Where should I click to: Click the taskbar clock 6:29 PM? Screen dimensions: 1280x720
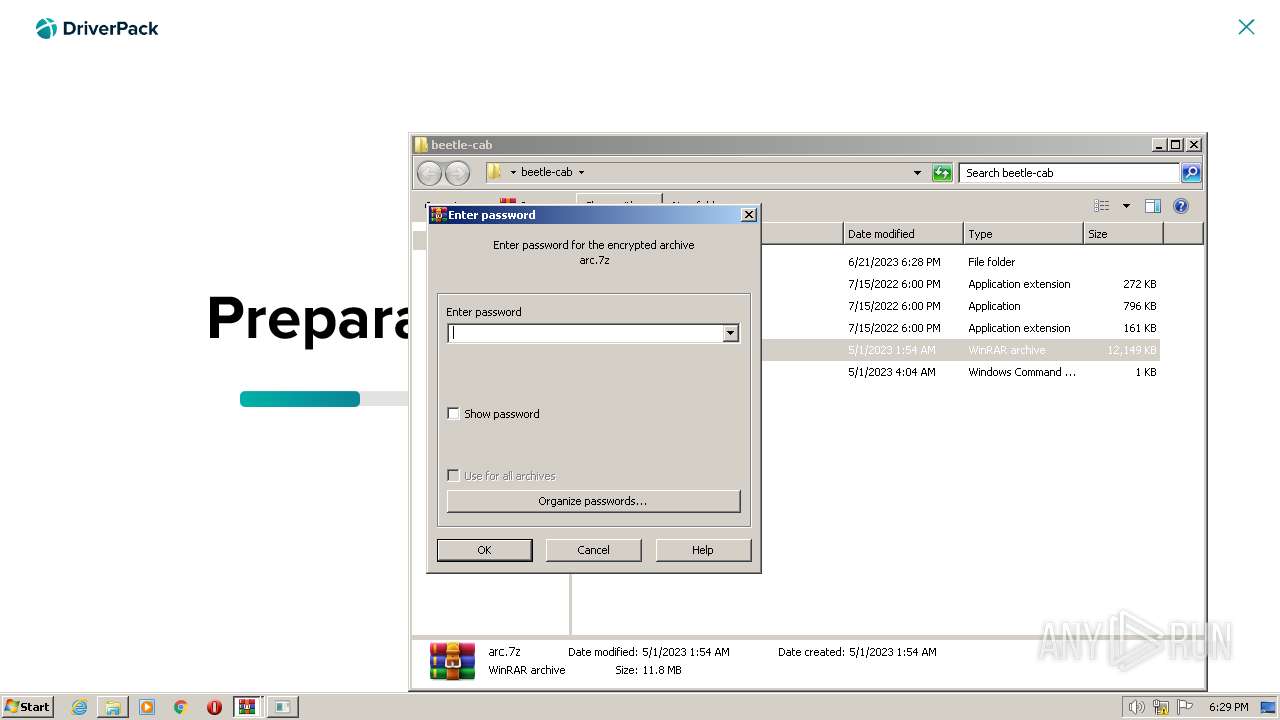1228,707
